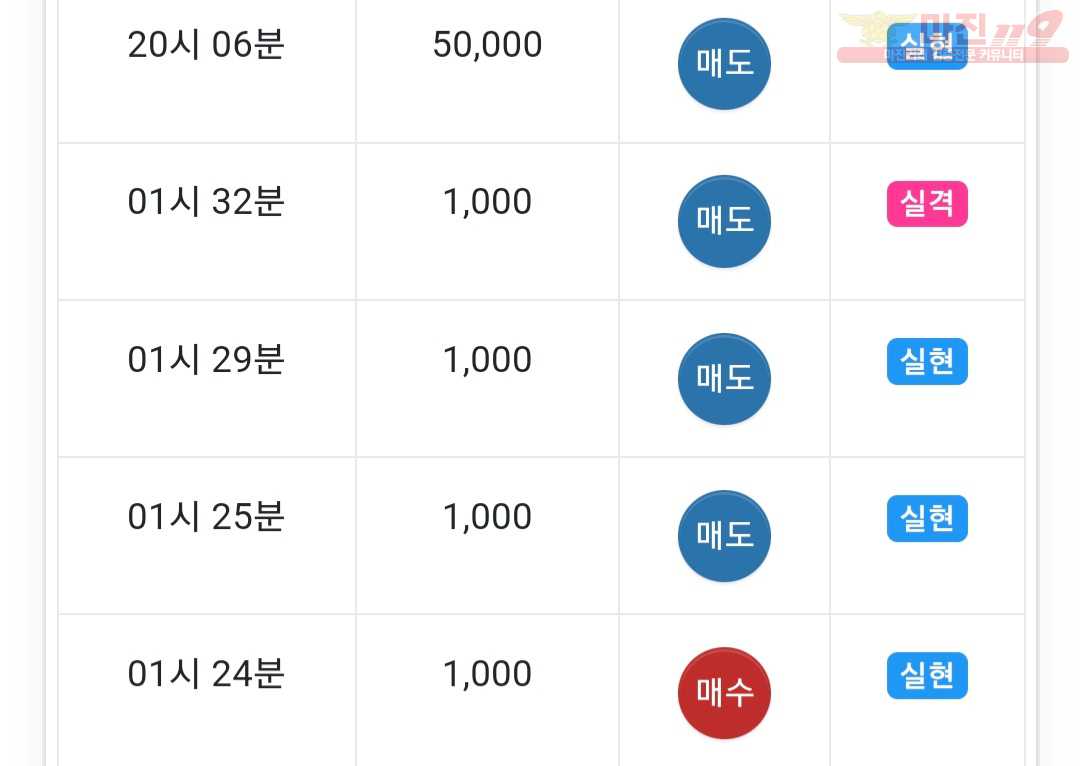The image size is (1080, 766).
Task: Click the watermark logo at top right
Action: point(953,36)
